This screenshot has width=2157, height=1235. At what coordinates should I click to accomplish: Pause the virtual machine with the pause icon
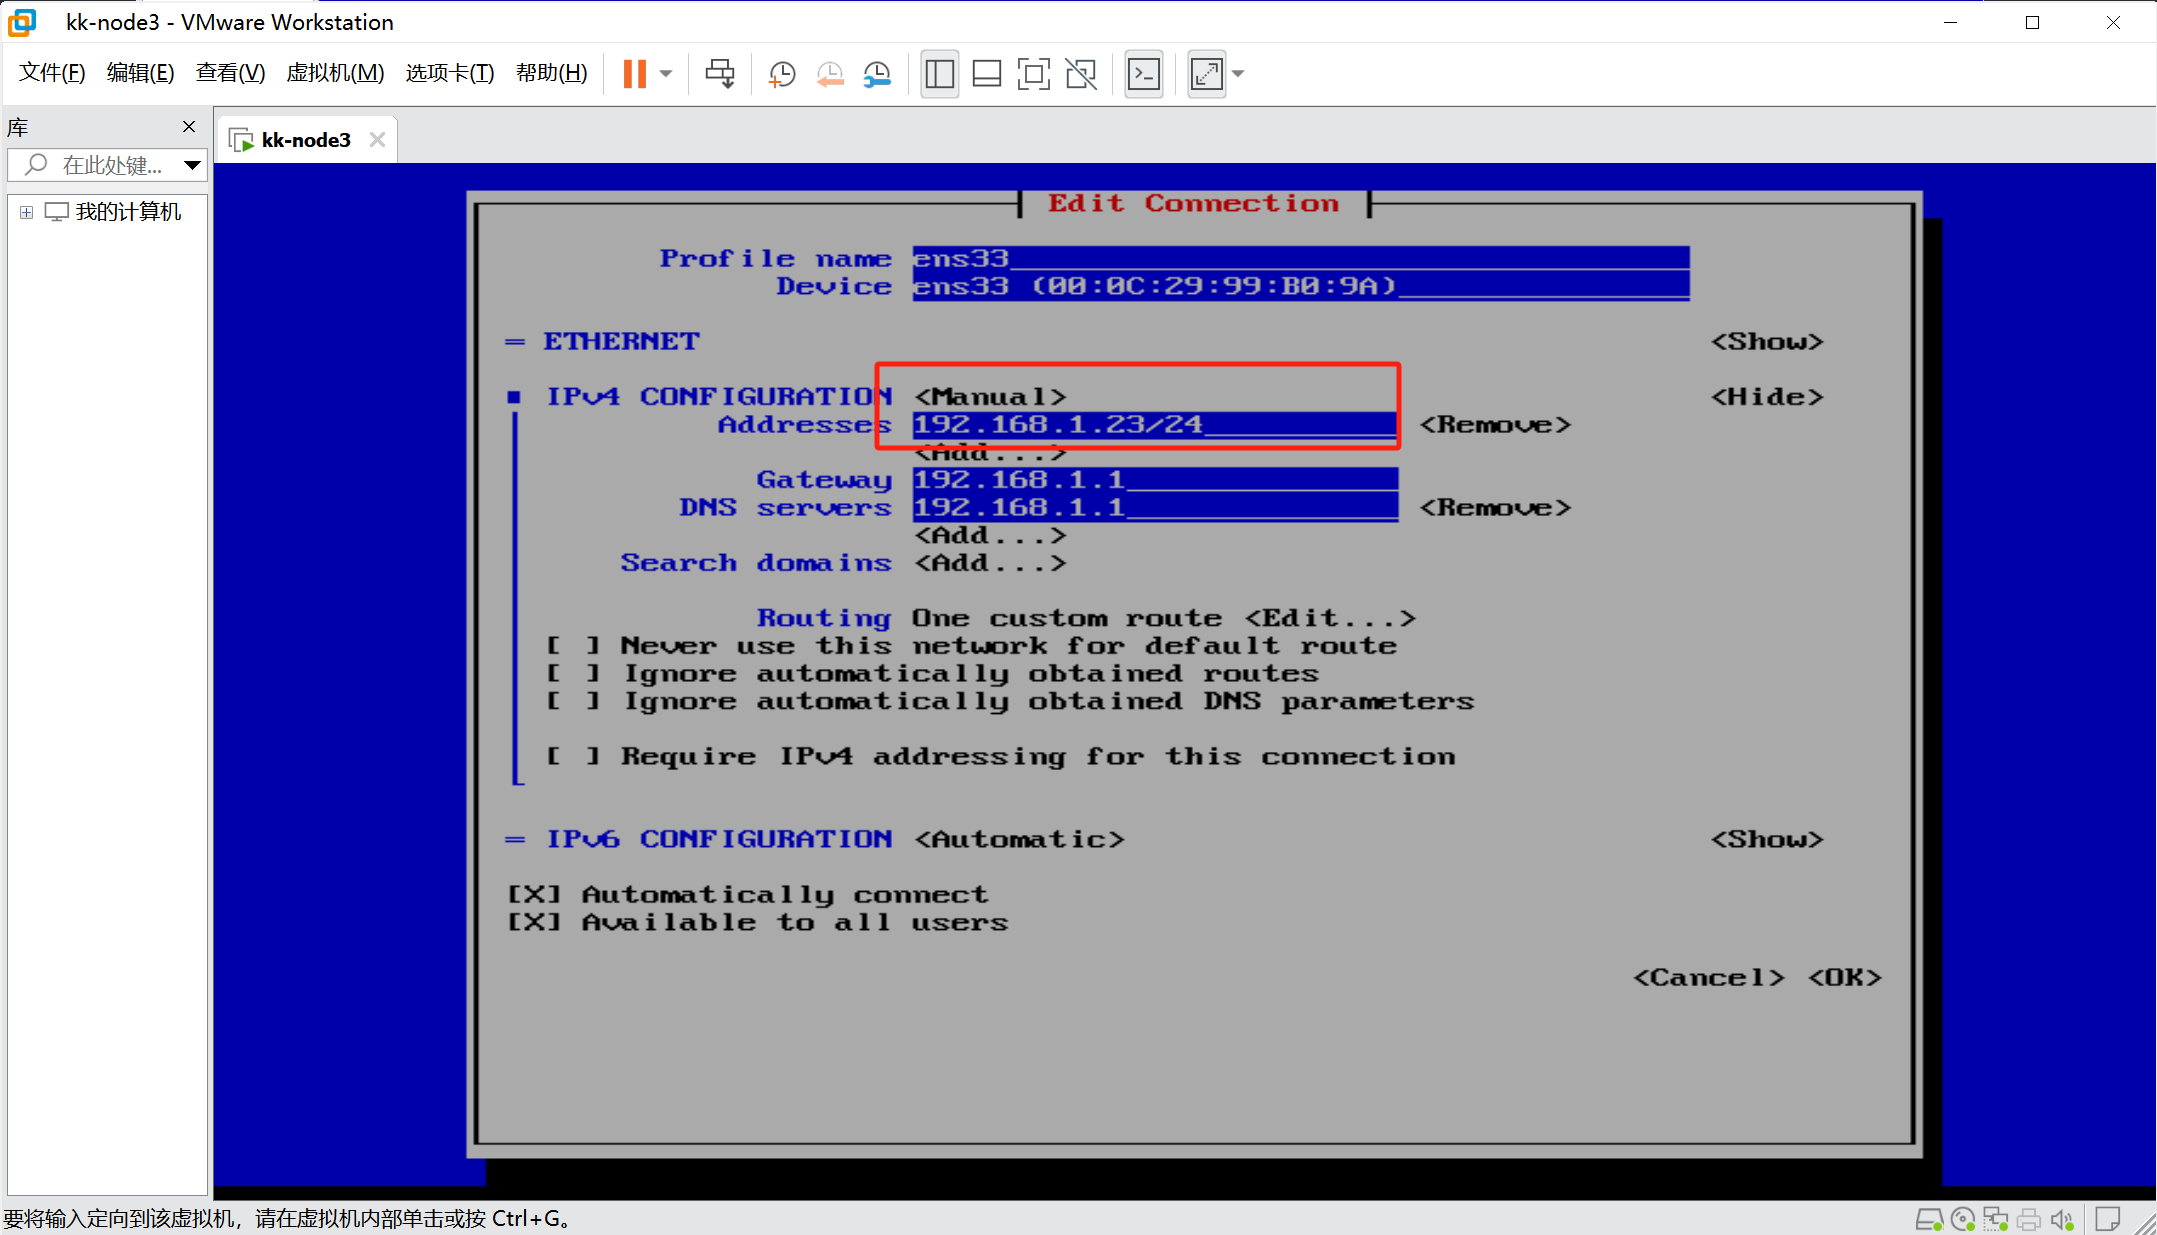635,74
